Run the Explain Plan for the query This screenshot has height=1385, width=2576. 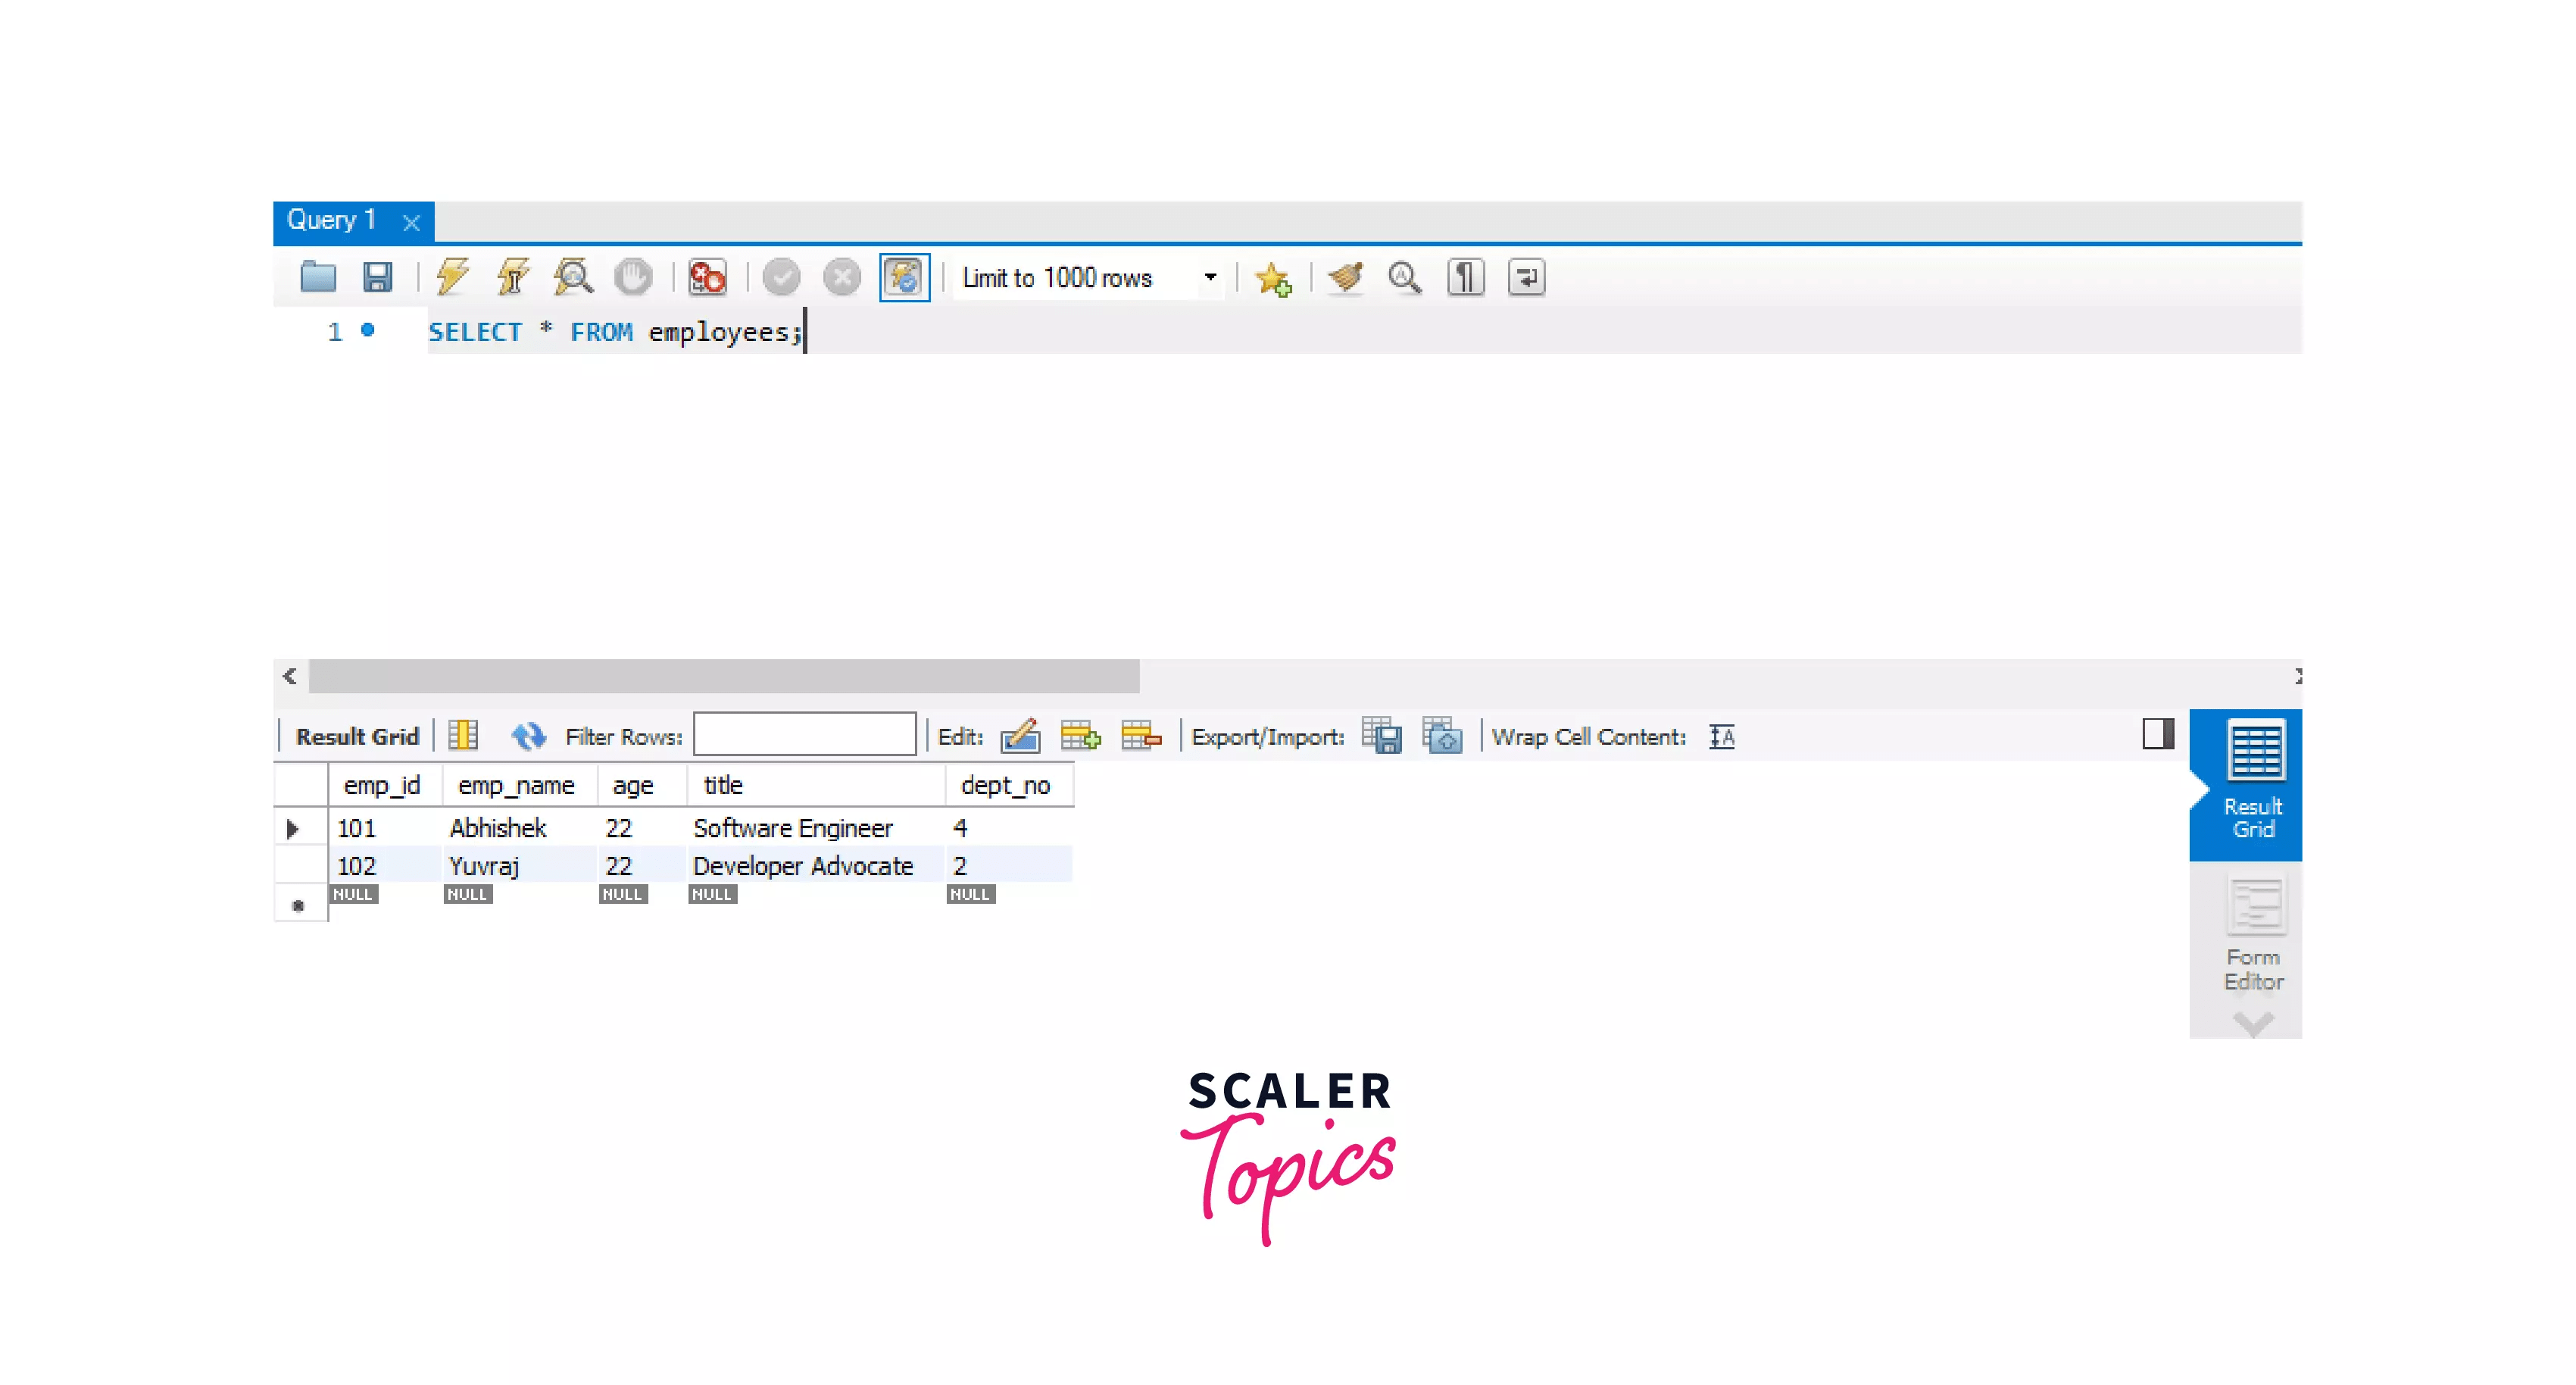(573, 277)
